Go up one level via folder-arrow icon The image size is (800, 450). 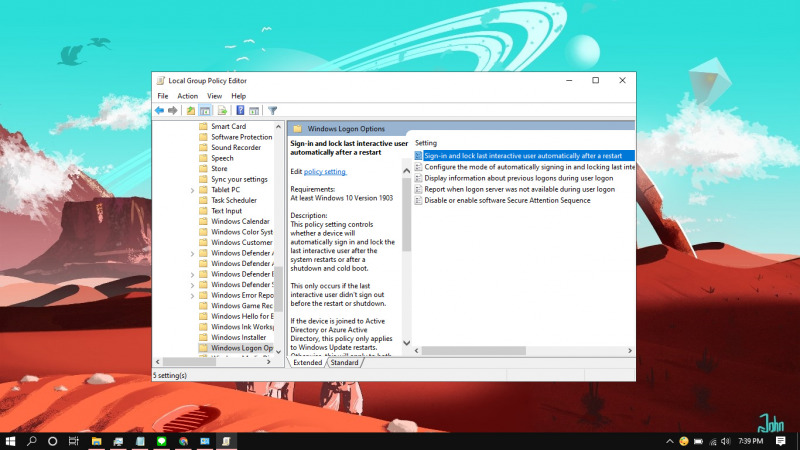pos(191,110)
